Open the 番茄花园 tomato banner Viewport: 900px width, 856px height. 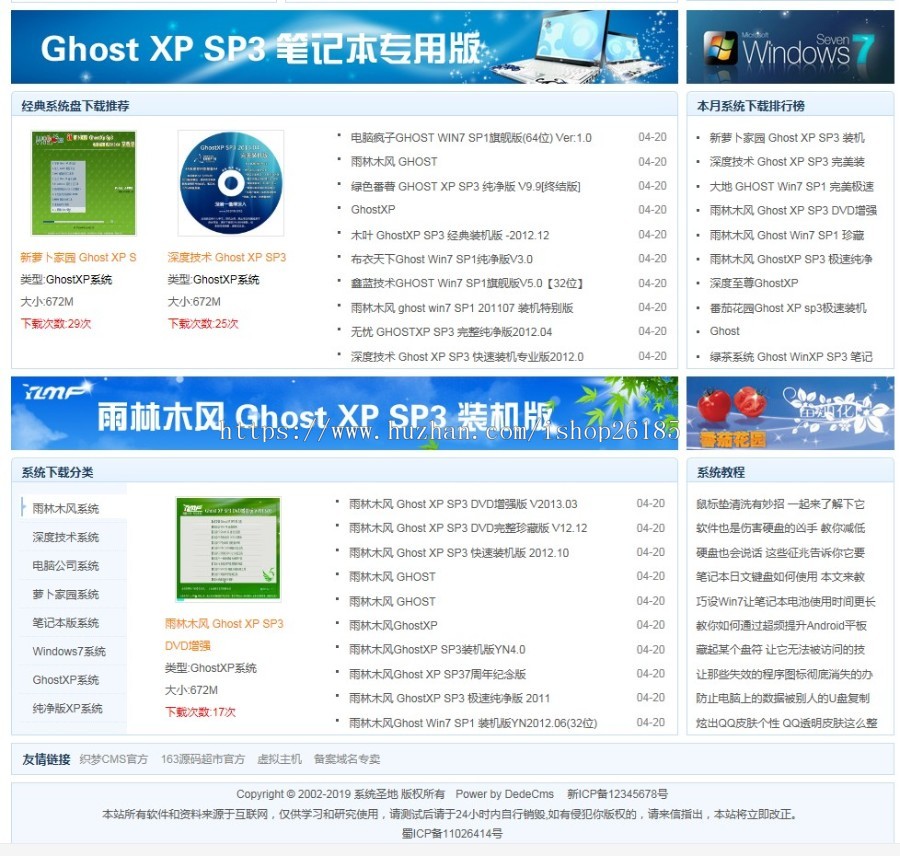click(790, 413)
